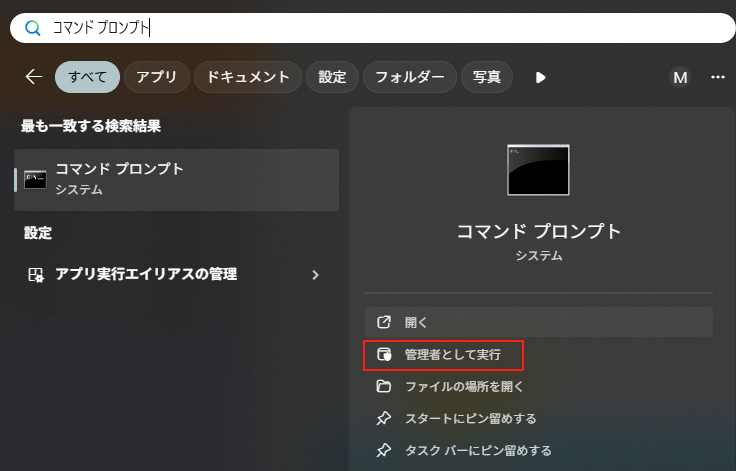
Task: Click the システム label under the details title
Action: pos(539,255)
